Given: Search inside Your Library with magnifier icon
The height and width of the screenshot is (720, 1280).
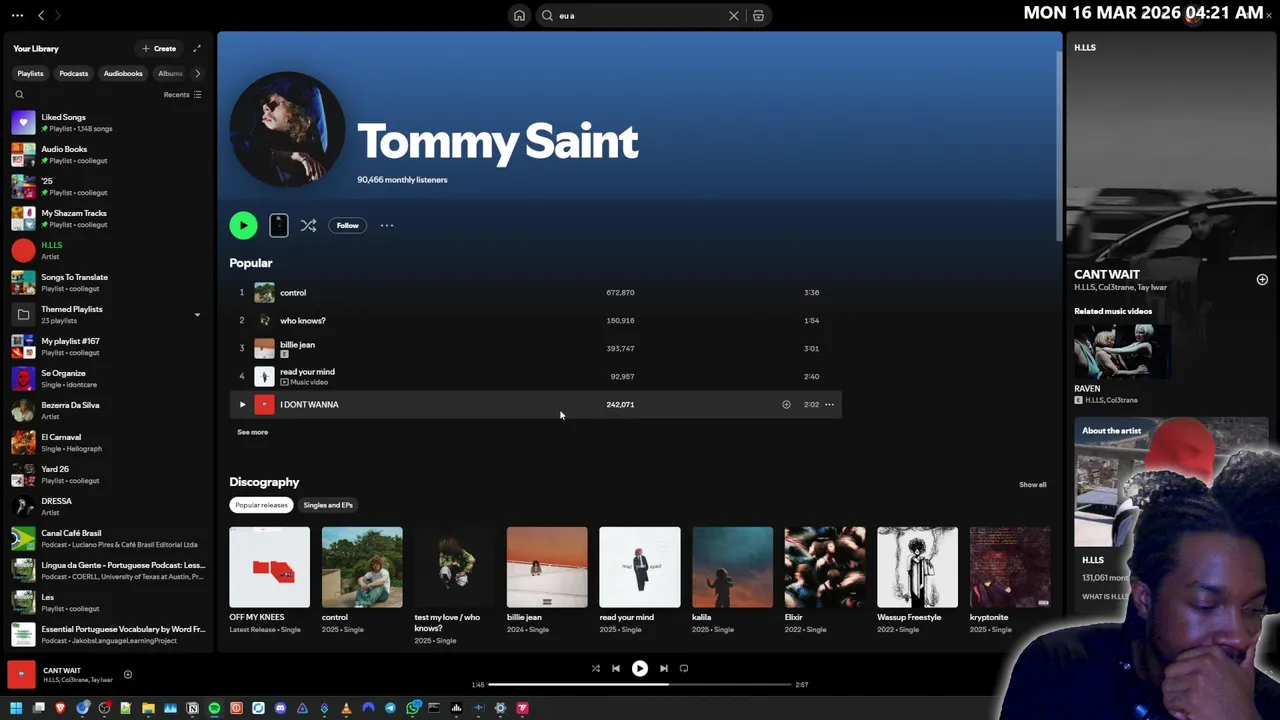Looking at the screenshot, I should coord(19,95).
